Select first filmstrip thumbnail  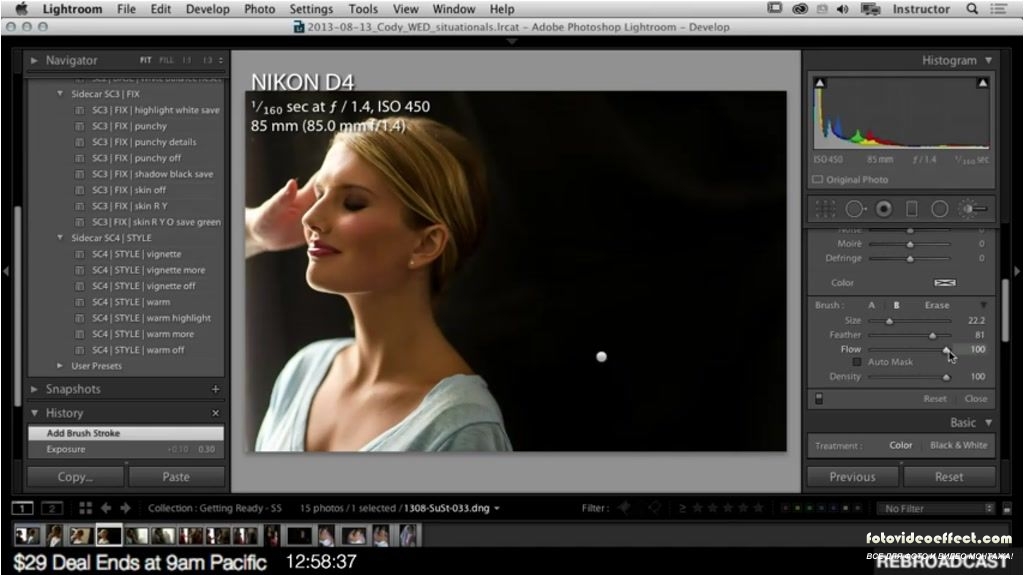point(27,536)
